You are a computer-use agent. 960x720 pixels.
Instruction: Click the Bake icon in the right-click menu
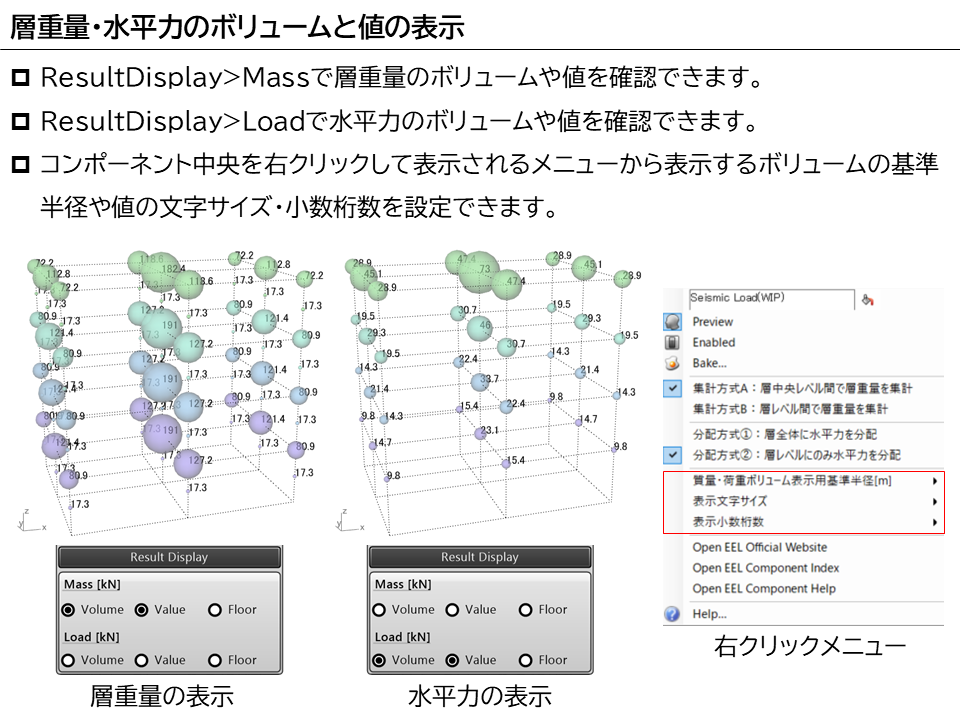pos(672,363)
